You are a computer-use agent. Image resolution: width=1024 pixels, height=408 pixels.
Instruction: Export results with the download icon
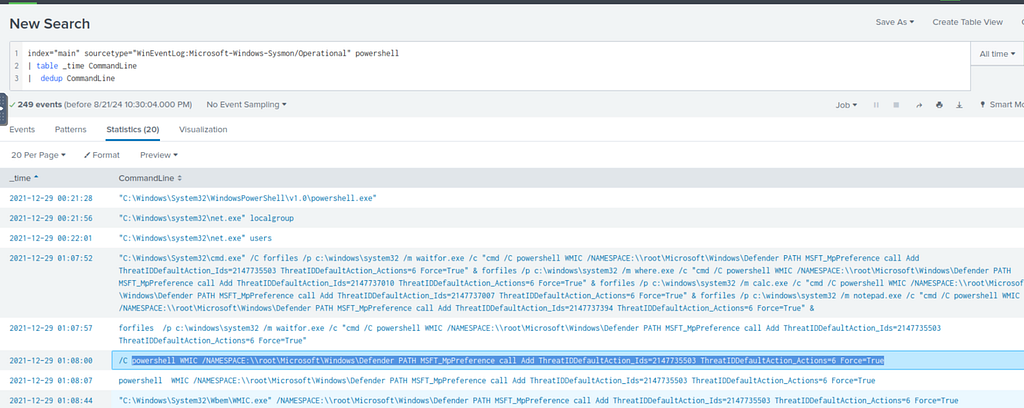[x=959, y=104]
